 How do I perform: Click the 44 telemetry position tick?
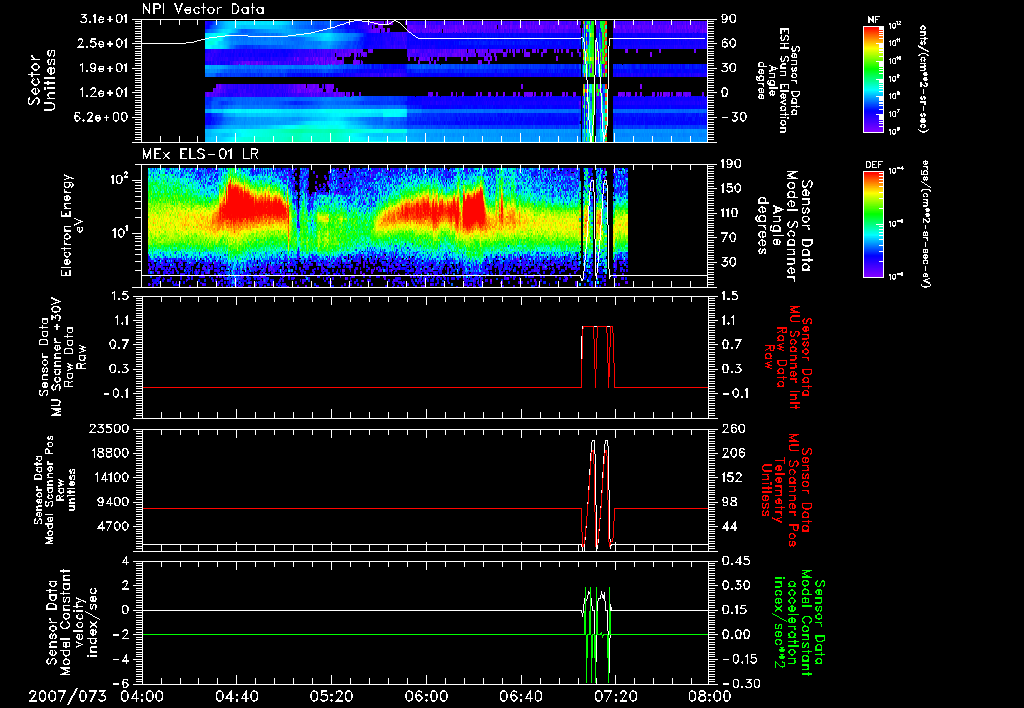tap(728, 526)
